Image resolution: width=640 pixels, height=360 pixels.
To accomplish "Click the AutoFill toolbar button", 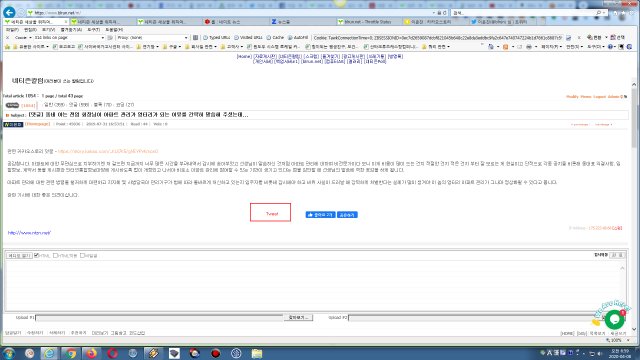I will (x=298, y=38).
